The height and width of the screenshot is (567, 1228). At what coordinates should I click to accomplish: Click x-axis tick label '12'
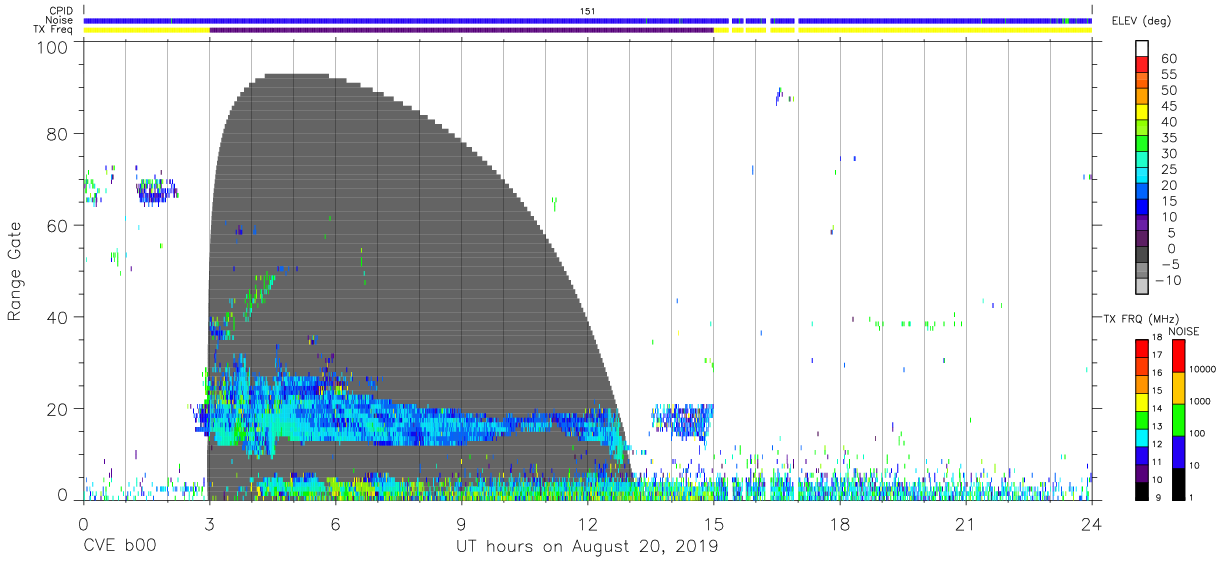coord(587,524)
